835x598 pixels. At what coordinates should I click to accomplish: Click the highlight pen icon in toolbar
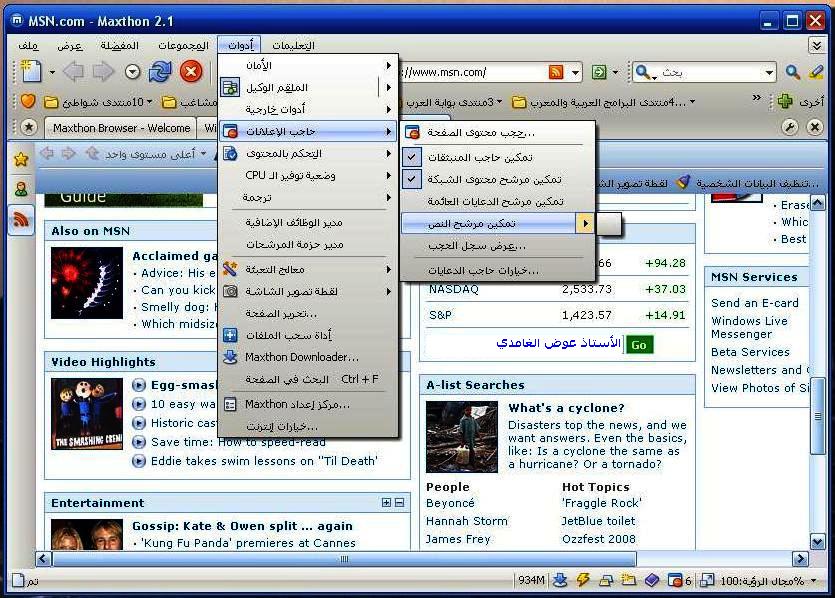pos(816,72)
